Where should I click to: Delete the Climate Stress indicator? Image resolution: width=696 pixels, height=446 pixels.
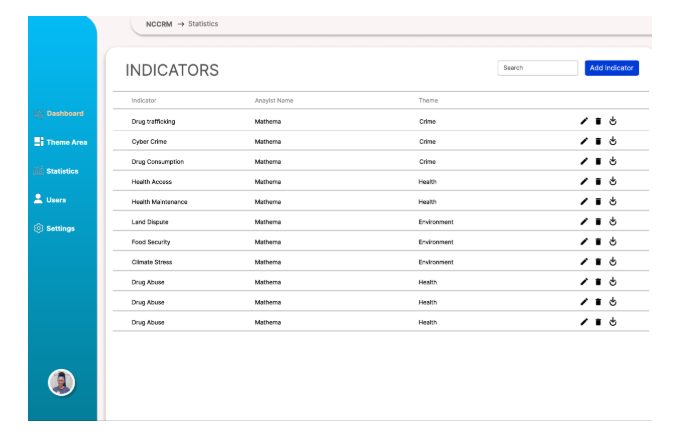pos(598,261)
